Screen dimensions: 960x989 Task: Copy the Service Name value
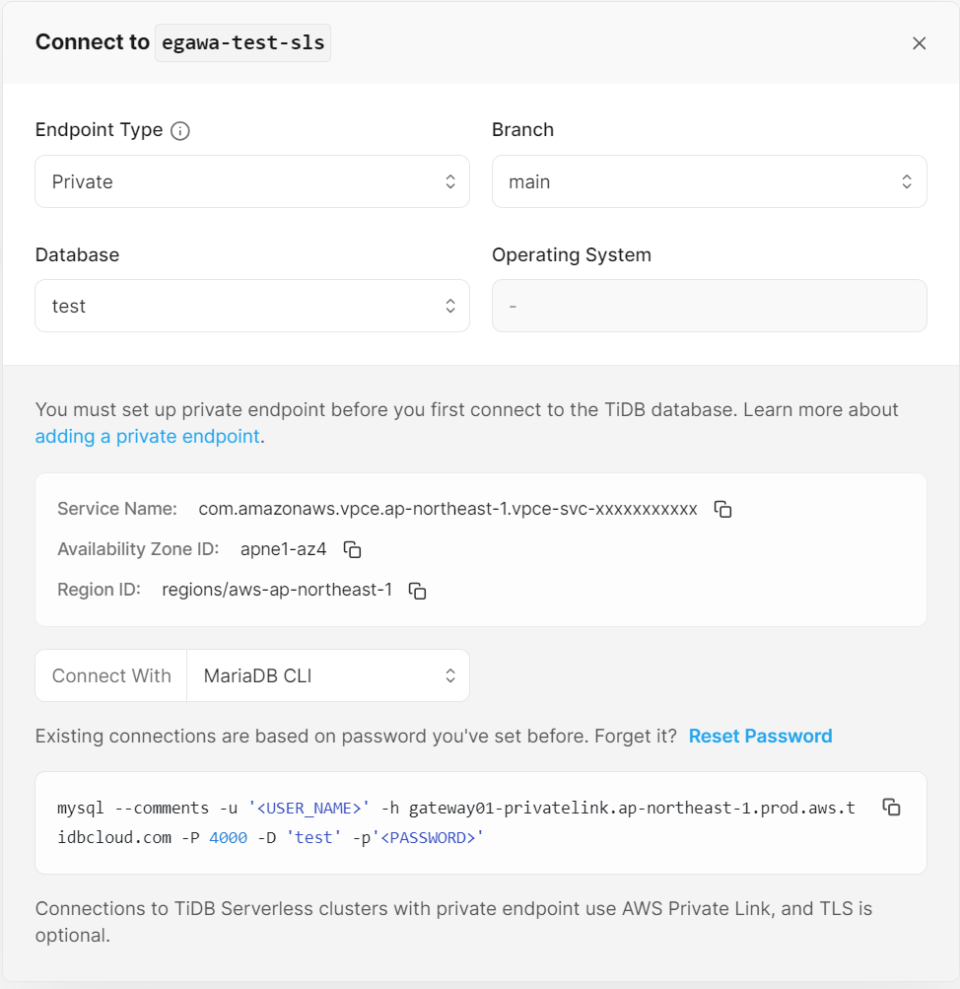pos(722,509)
